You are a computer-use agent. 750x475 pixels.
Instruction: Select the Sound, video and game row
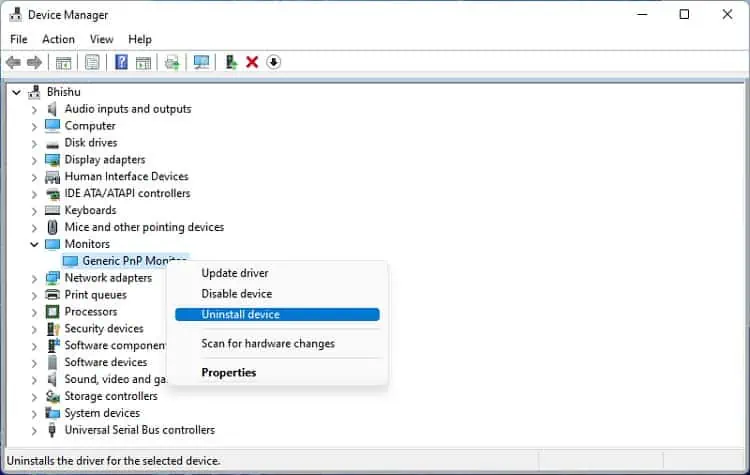pyautogui.click(x=115, y=379)
